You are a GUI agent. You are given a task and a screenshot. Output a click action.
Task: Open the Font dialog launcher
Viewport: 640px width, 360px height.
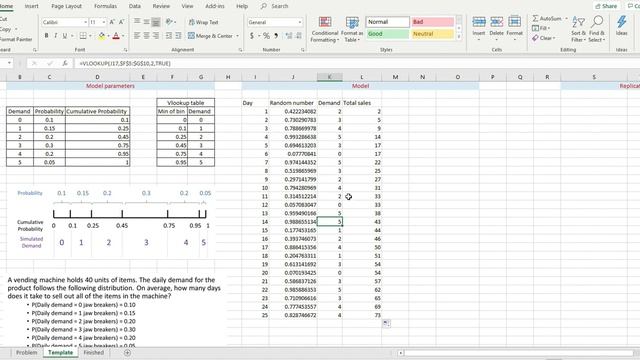(125, 50)
